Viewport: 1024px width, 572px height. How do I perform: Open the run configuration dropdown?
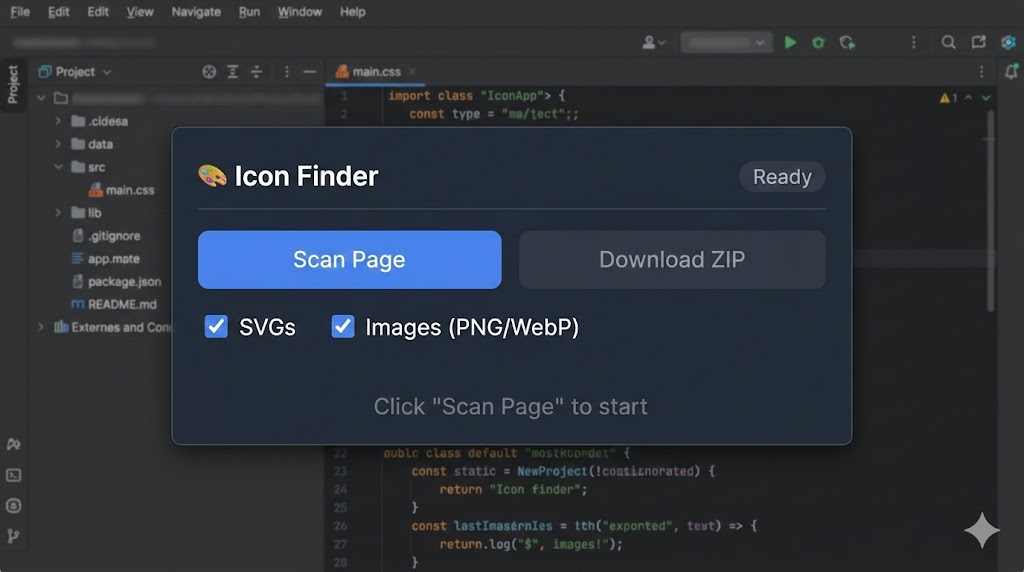726,42
